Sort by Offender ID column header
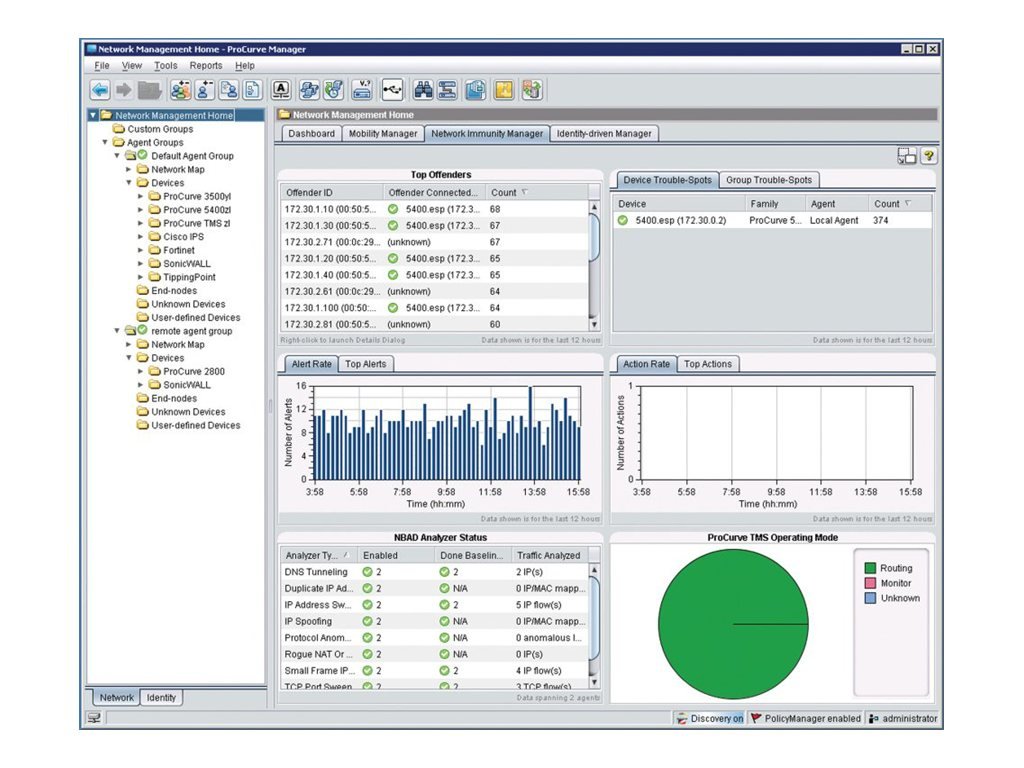This screenshot has width=1024, height=768. [332, 193]
